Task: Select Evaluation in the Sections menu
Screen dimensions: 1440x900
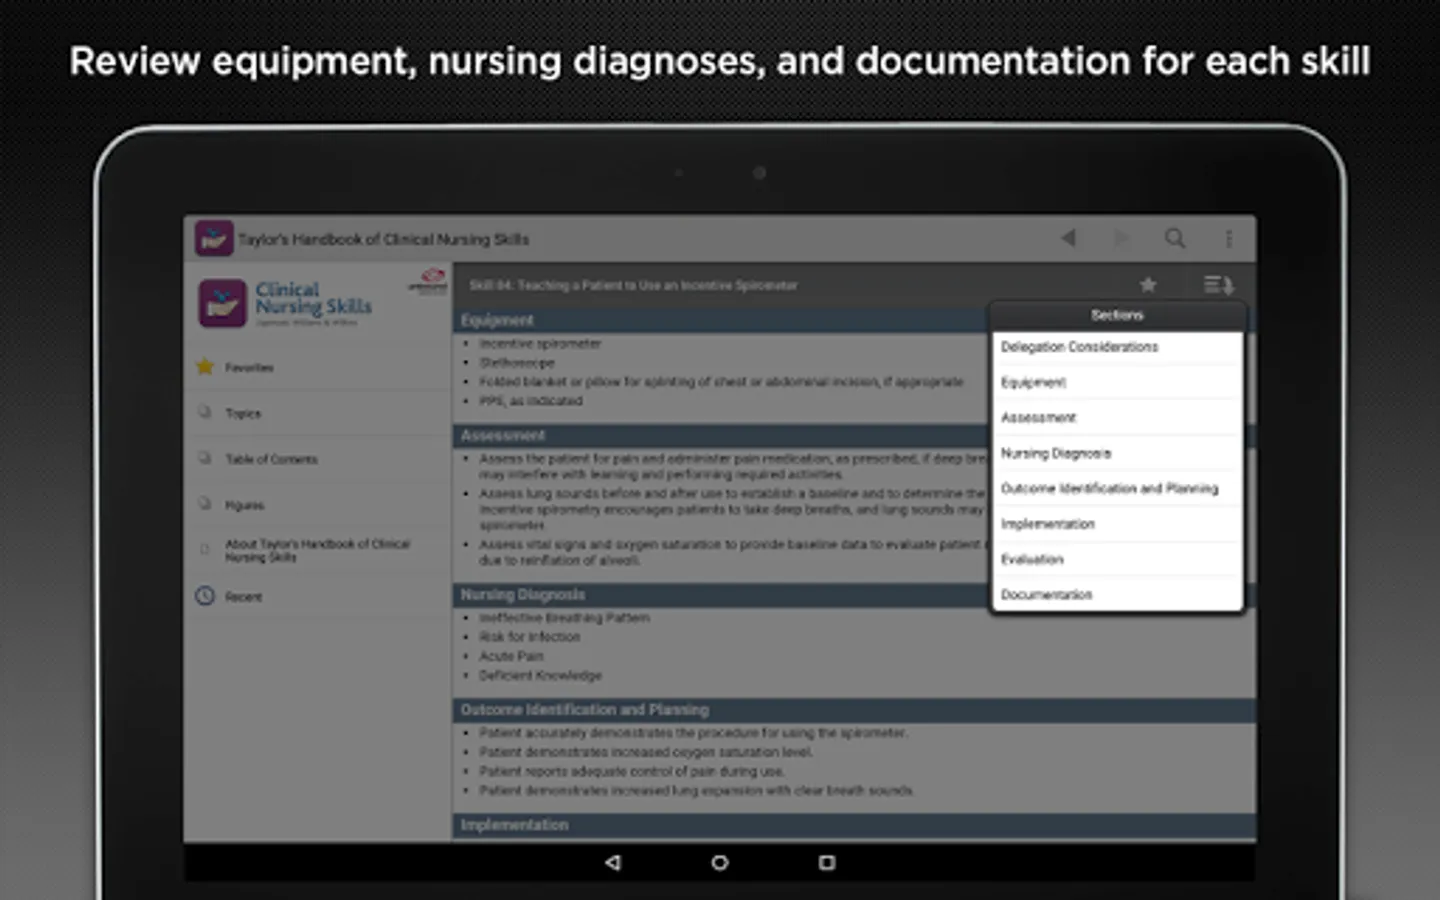Action: (1116, 559)
